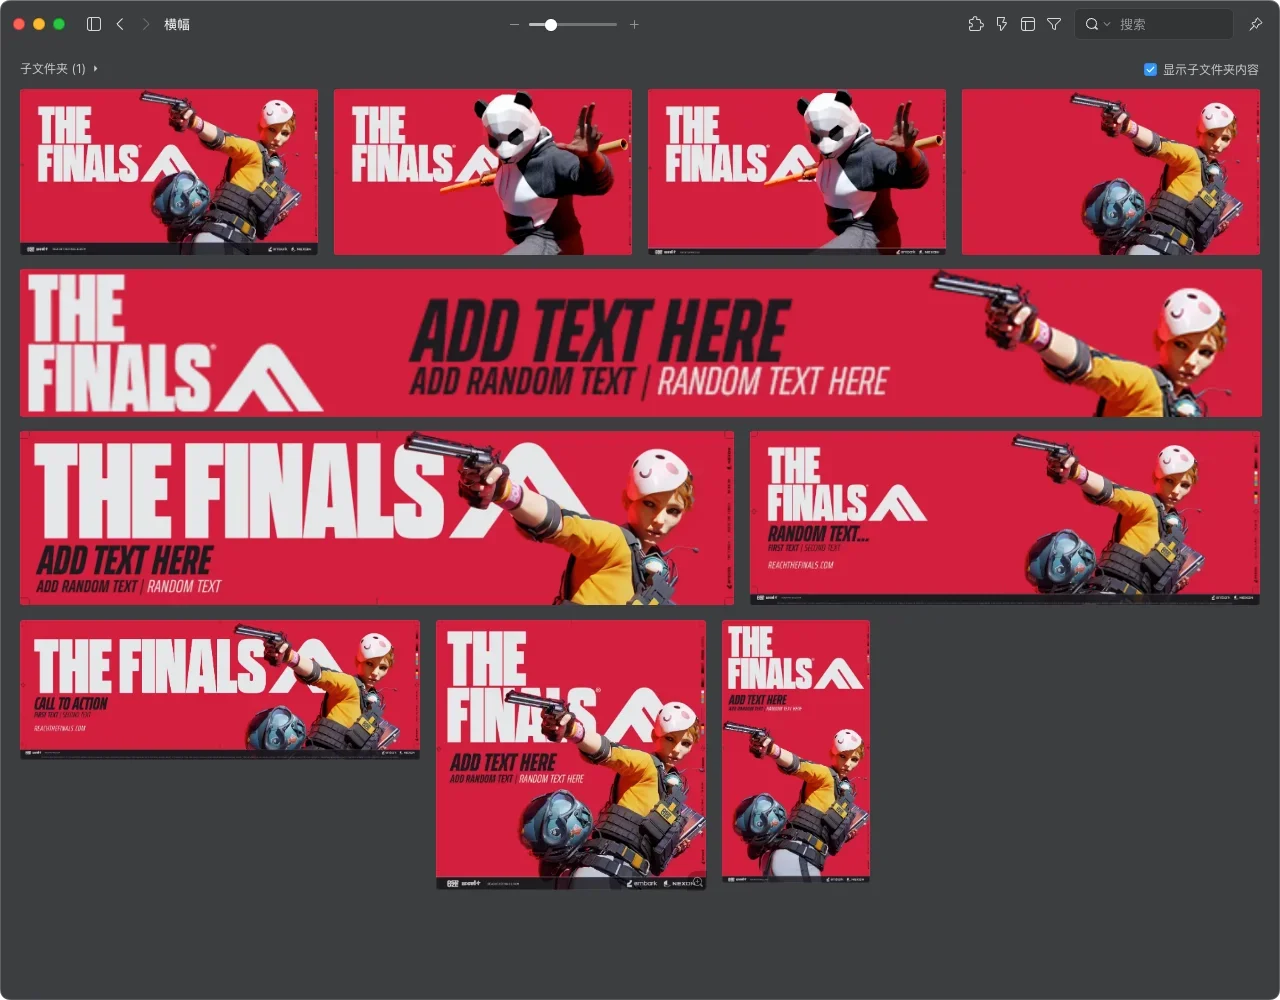Select the textless red banner thumbnail
The width and height of the screenshot is (1280, 1000).
(1110, 172)
